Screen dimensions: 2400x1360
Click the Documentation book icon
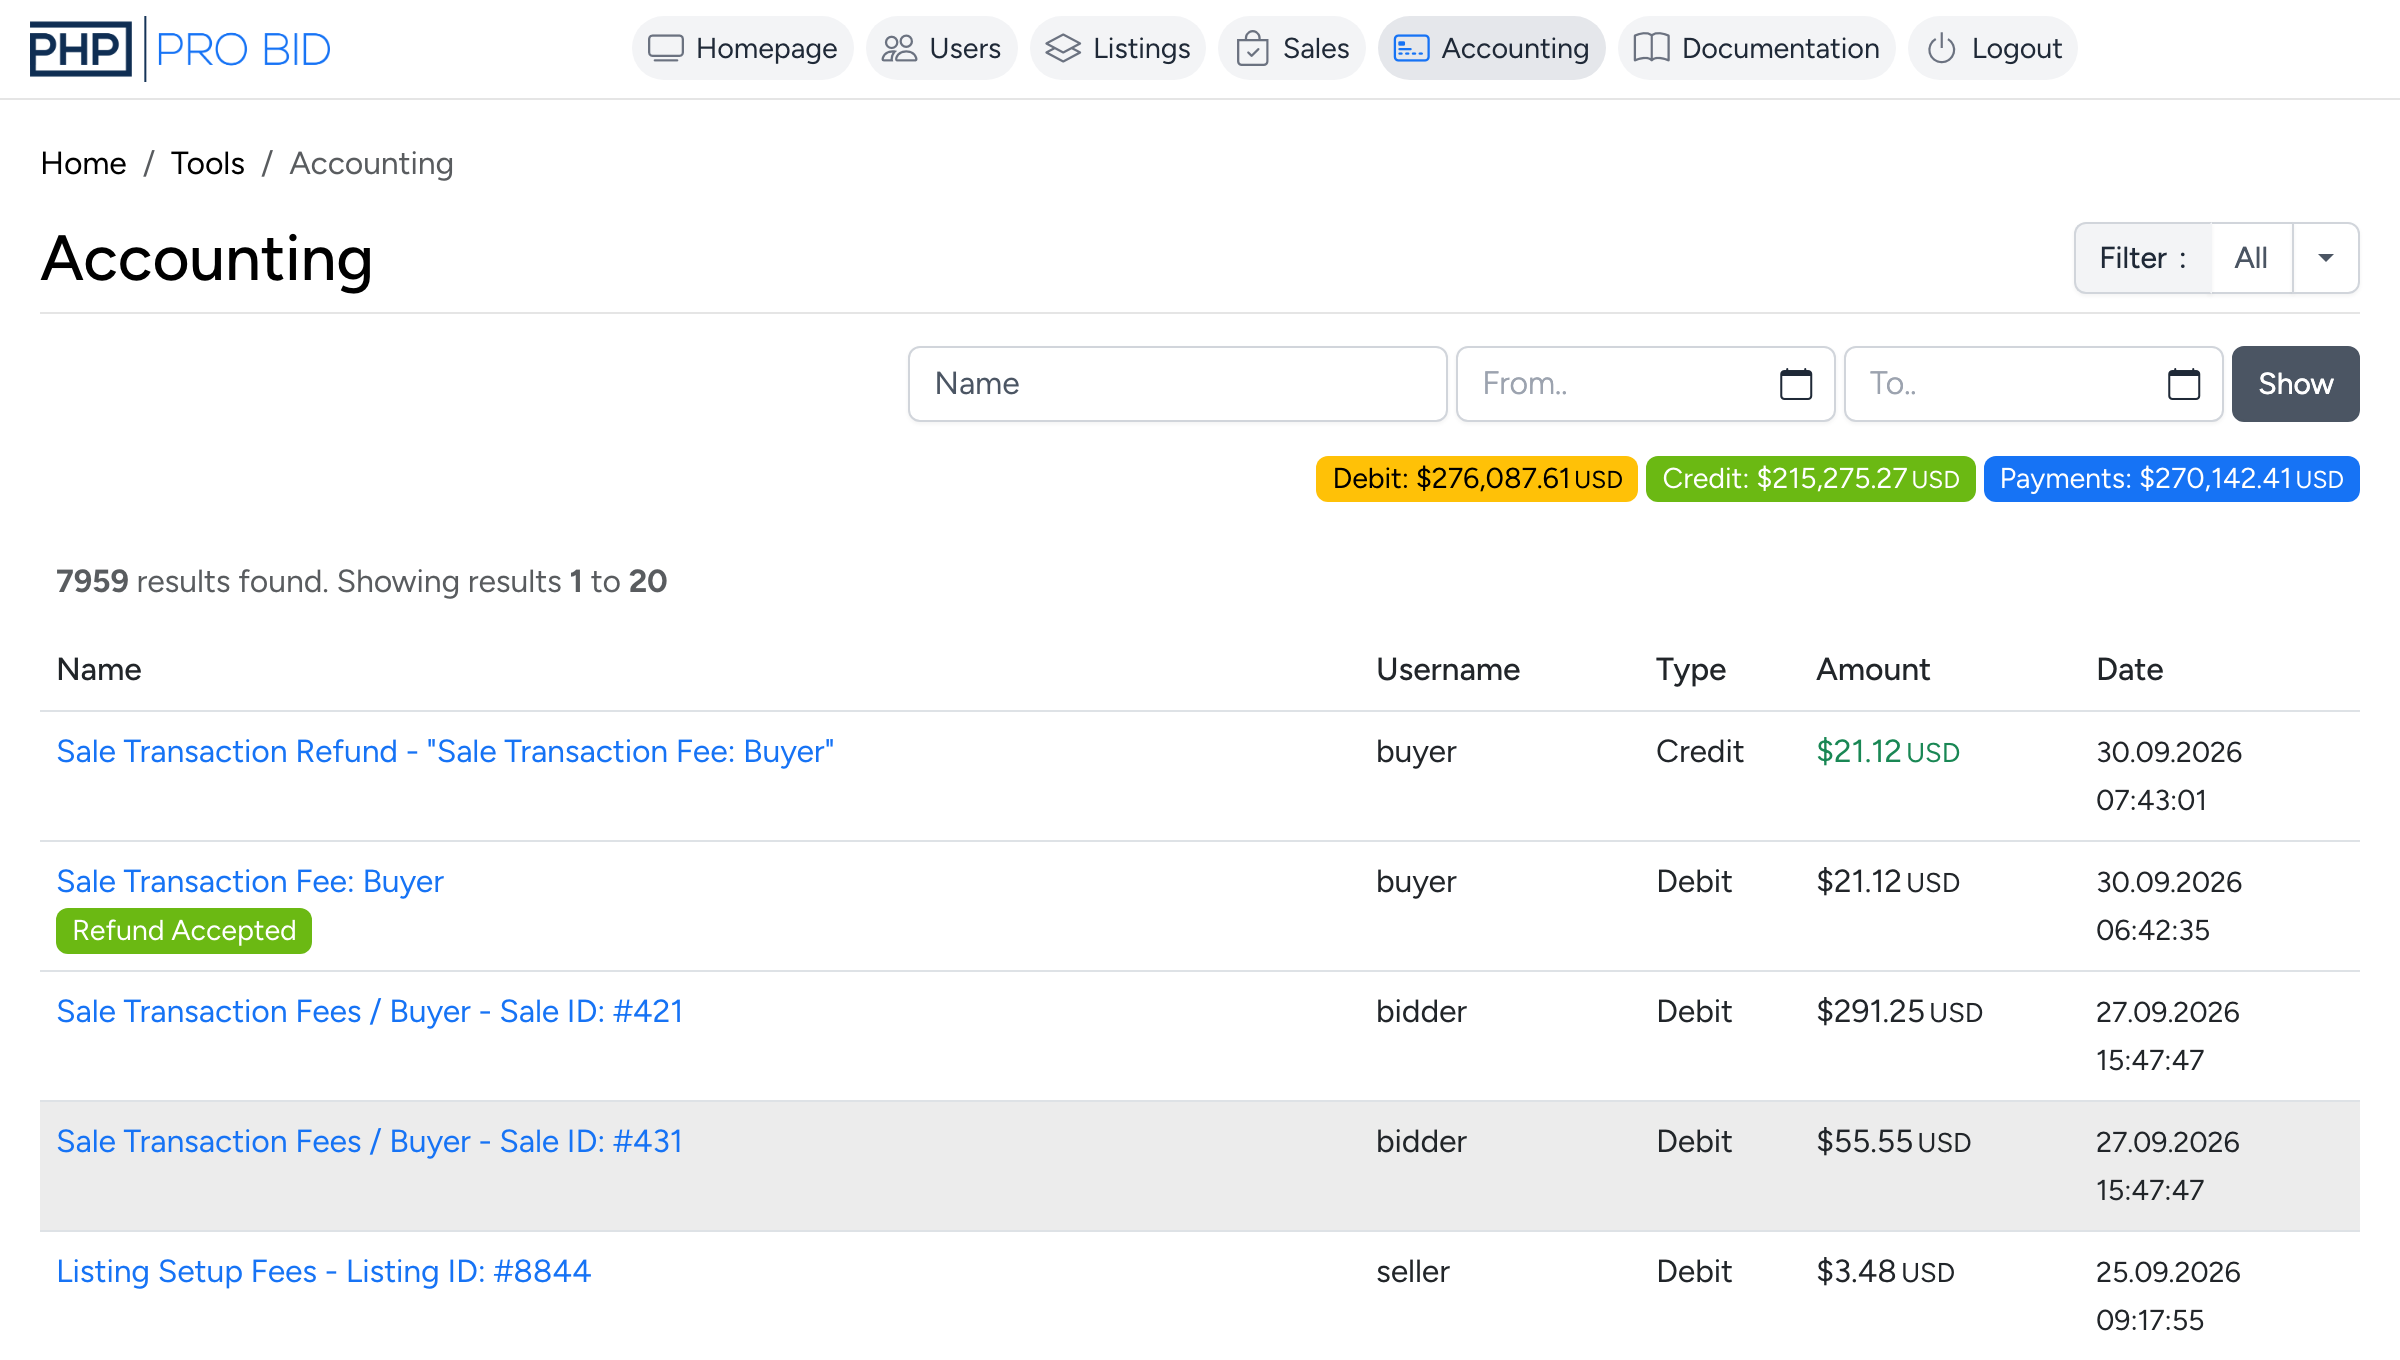[x=1651, y=48]
